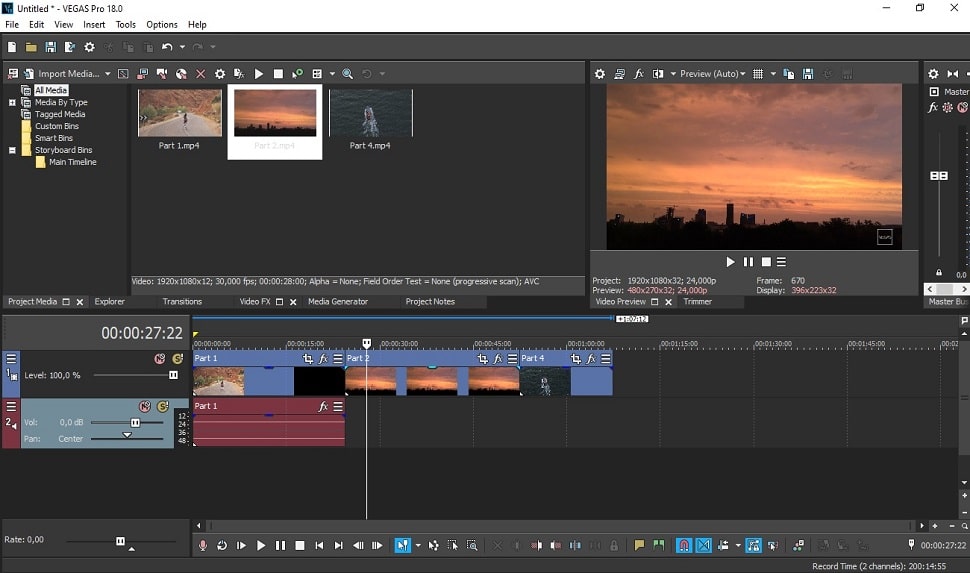This screenshot has width=970, height=573.
Task: Open edit tool selection dropdown arrow
Action: pos(418,545)
